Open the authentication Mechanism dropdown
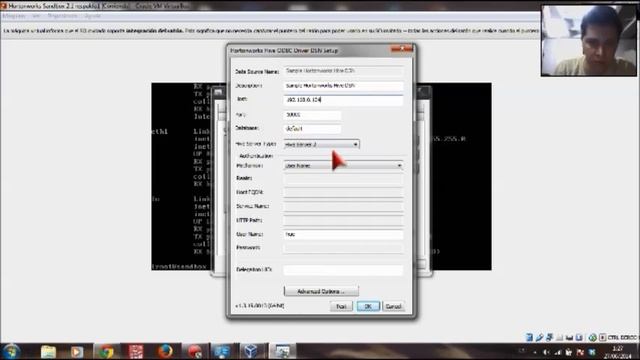The height and width of the screenshot is (360, 640). pos(343,166)
